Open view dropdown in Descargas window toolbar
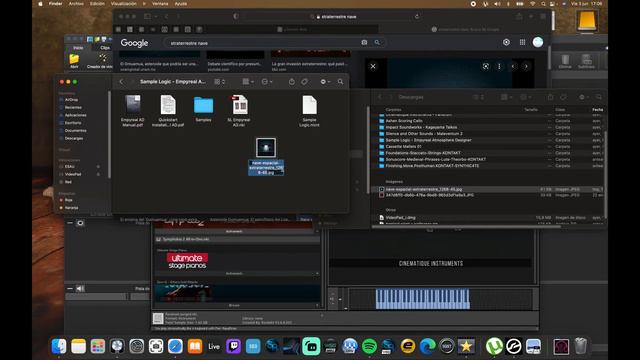This screenshot has height=360, width=640. pos(478,97)
